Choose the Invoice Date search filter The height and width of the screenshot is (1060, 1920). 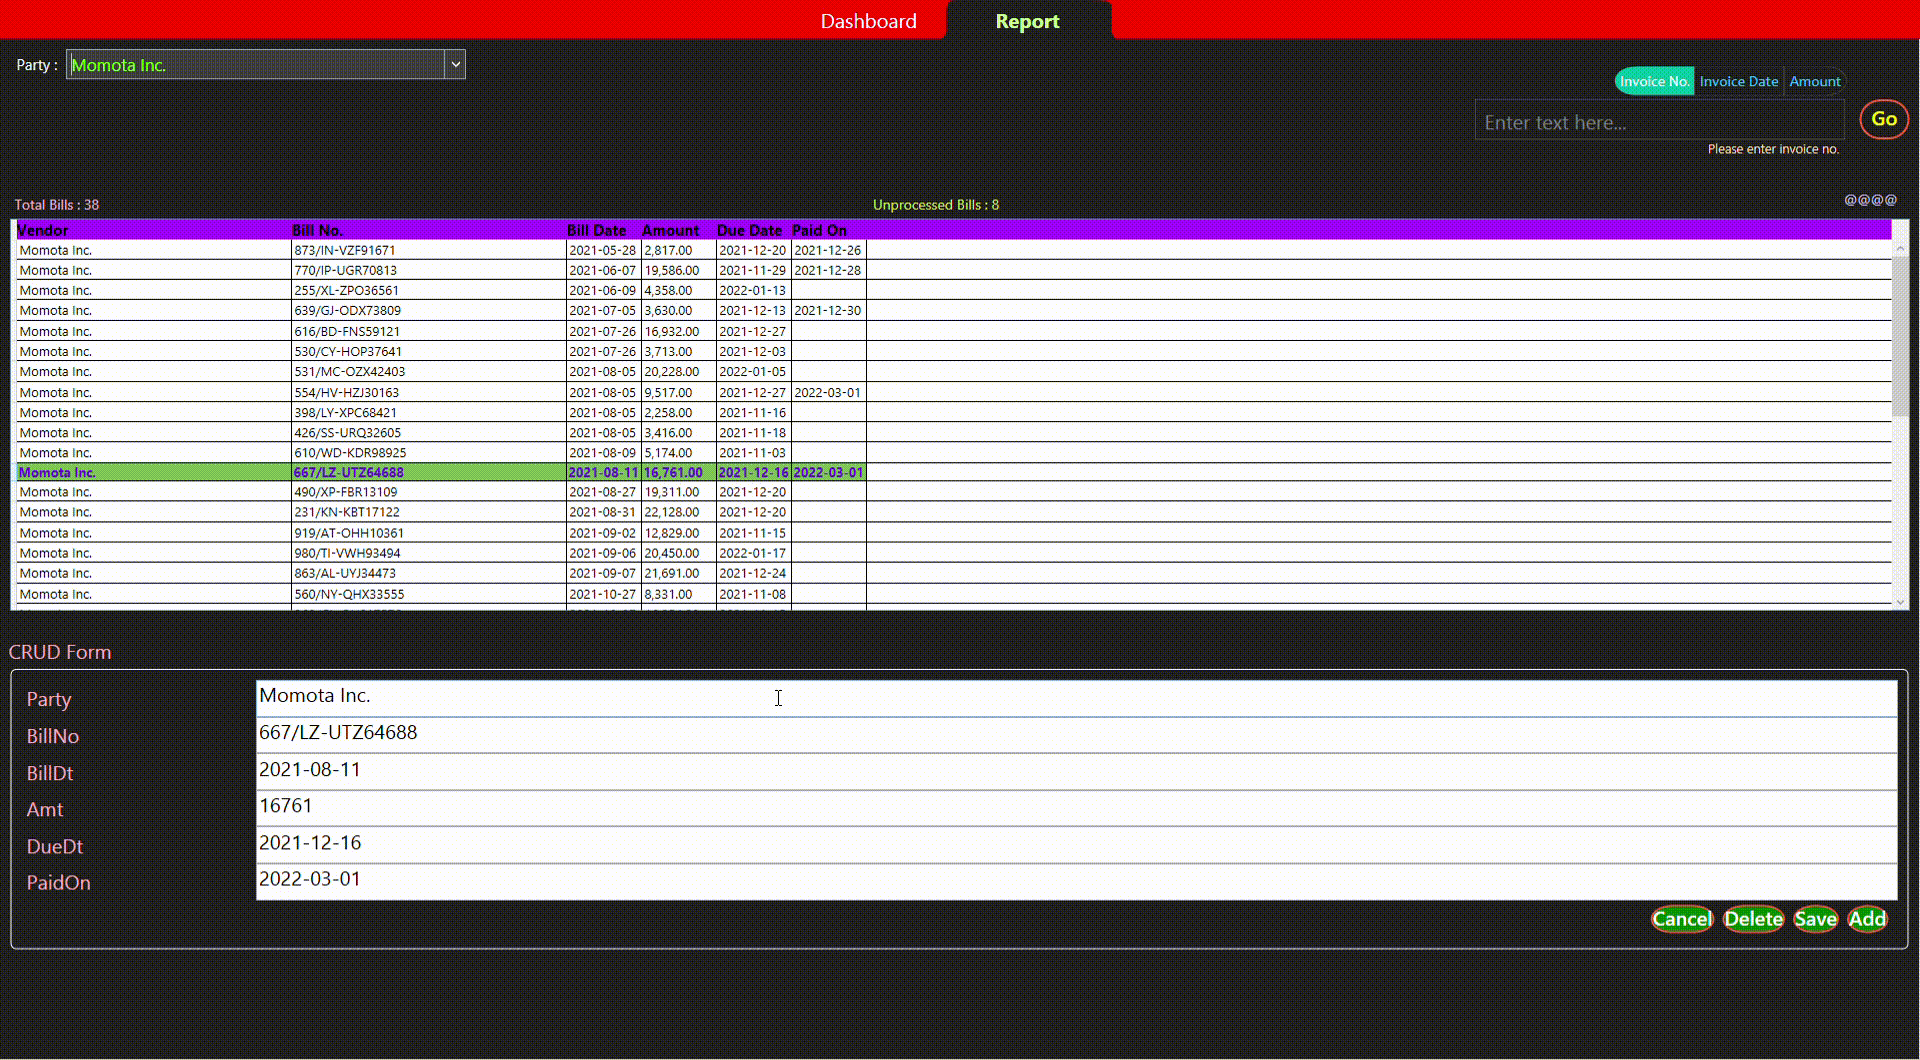(1739, 81)
